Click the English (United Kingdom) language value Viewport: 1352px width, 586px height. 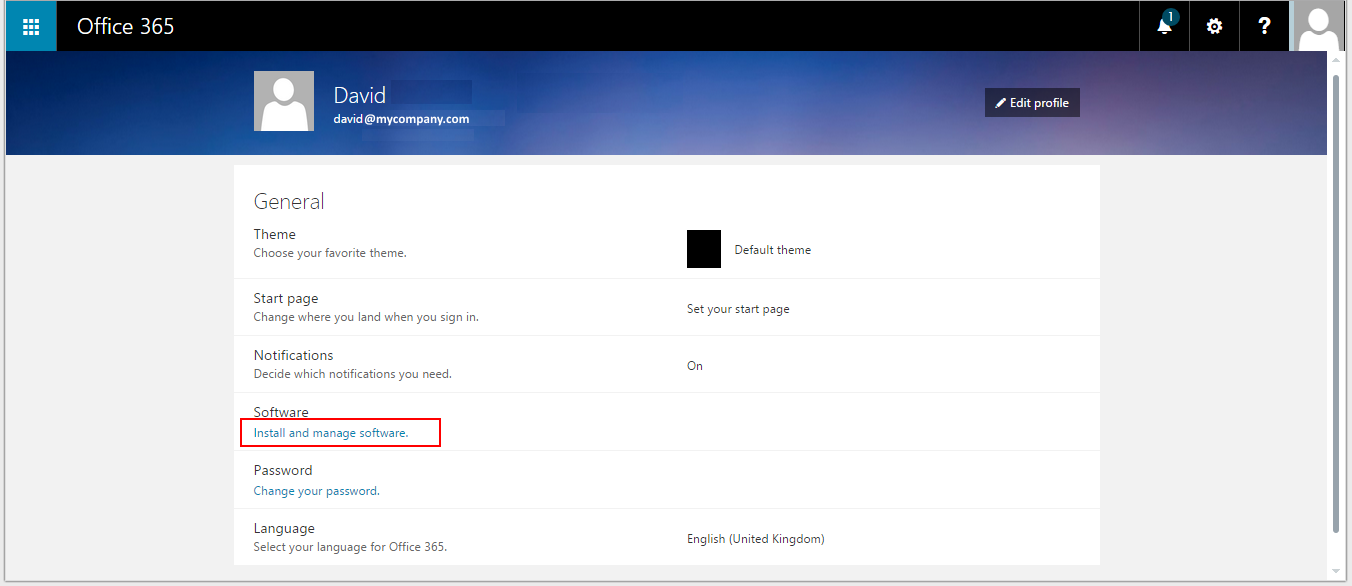pyautogui.click(x=756, y=539)
